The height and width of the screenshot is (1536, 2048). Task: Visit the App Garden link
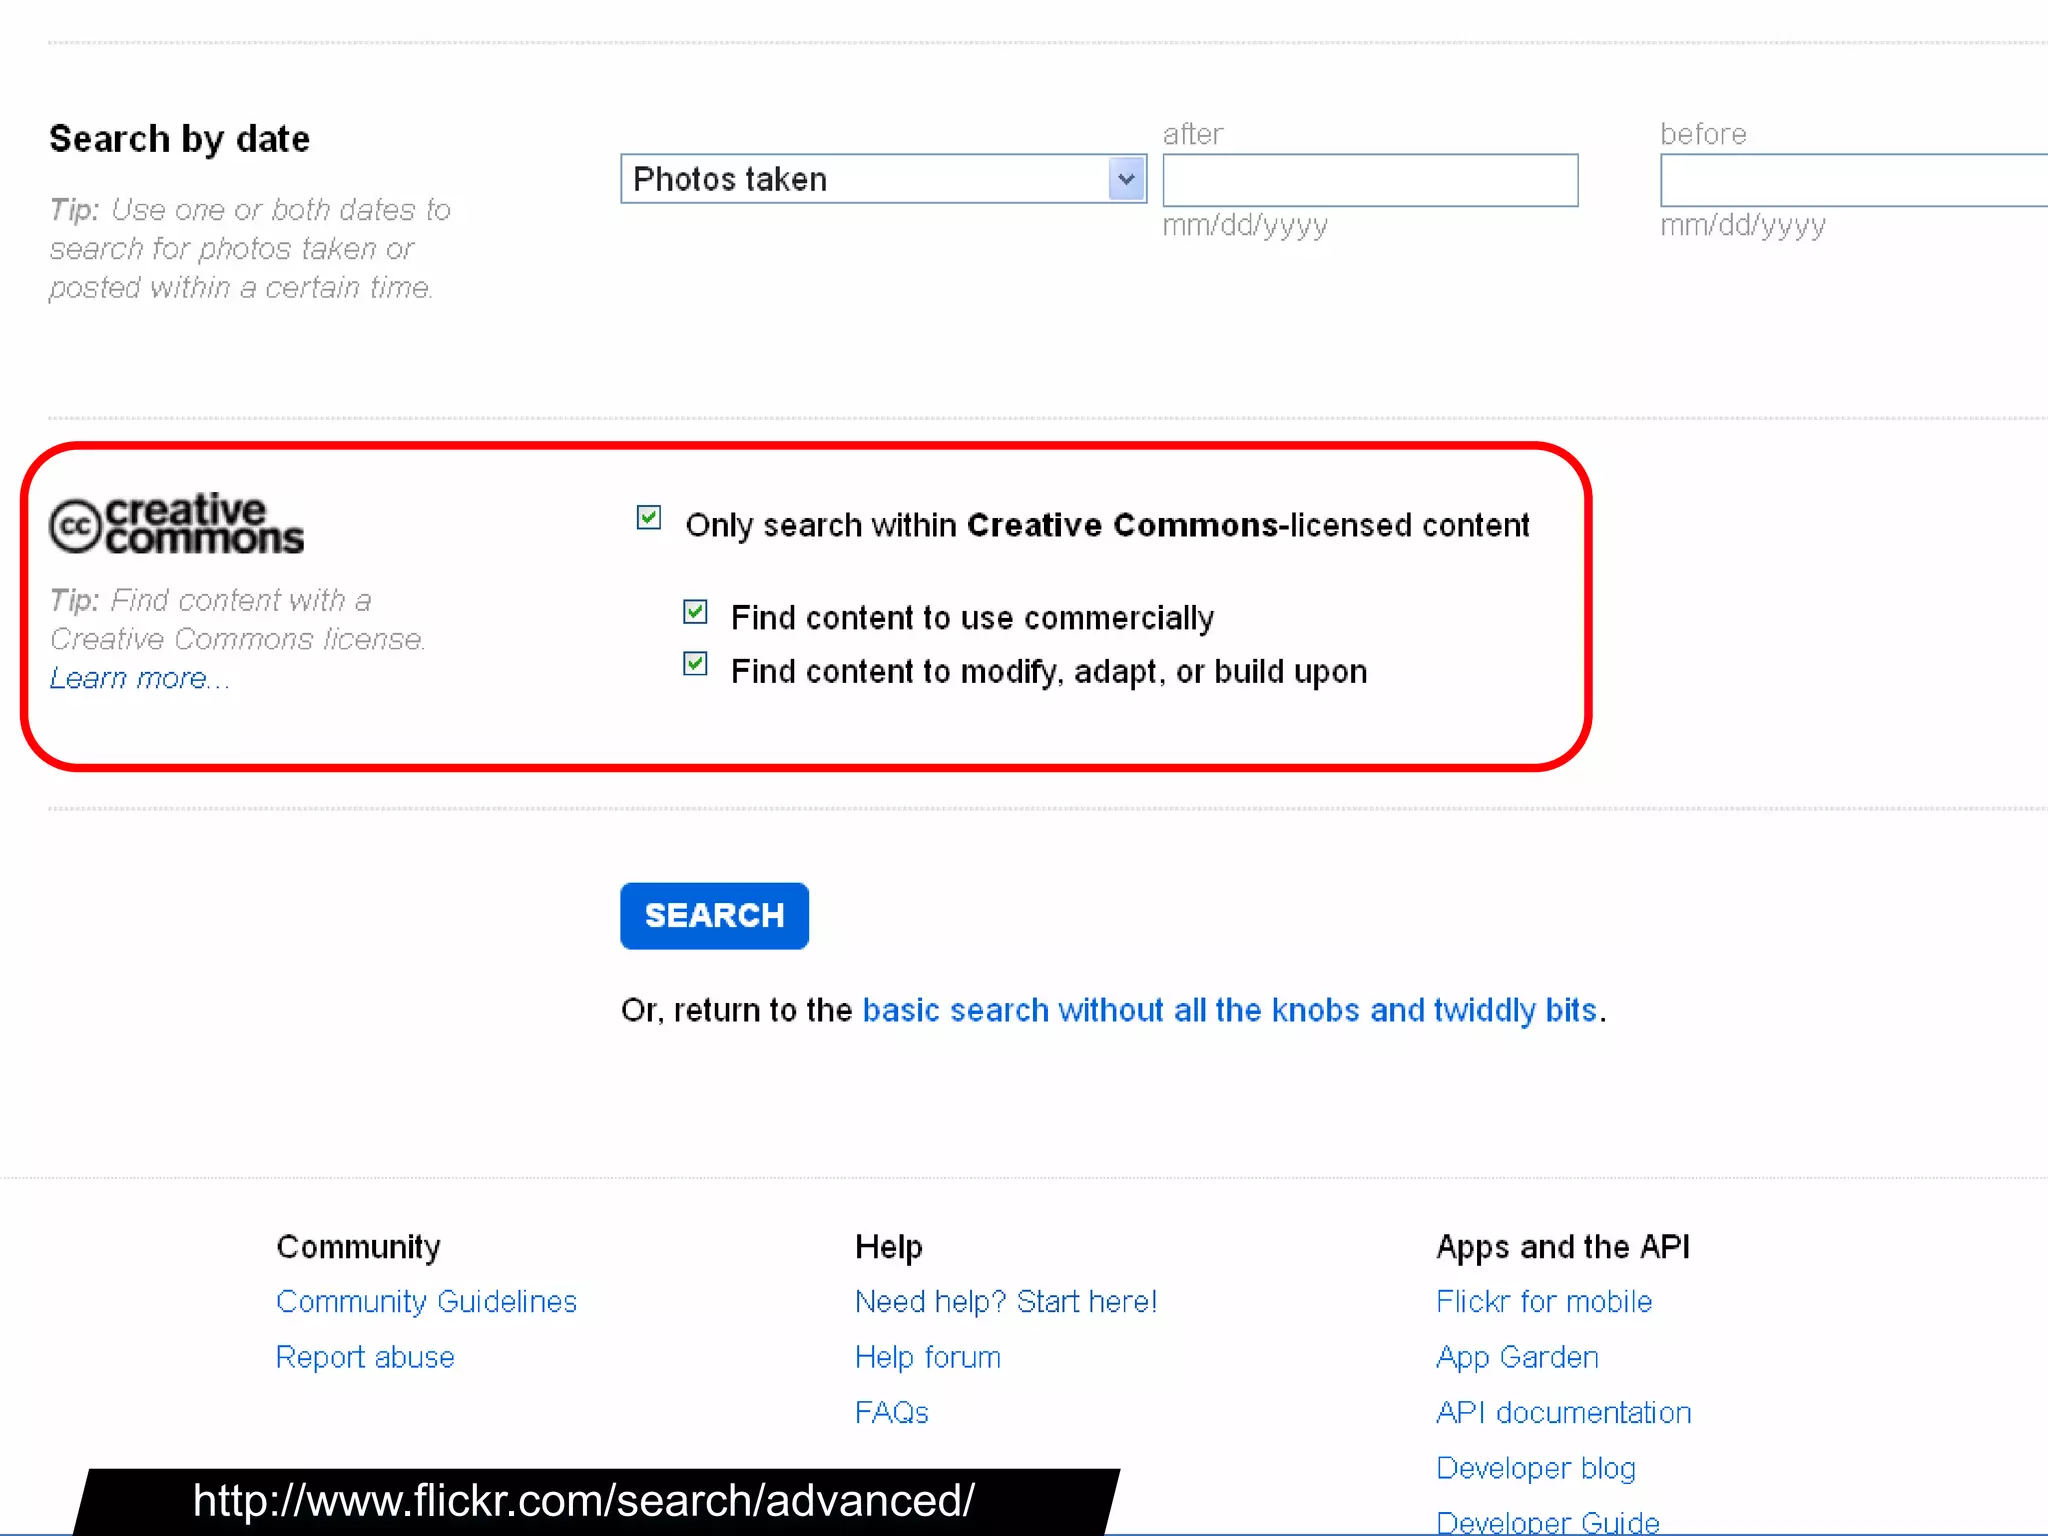point(1517,1357)
